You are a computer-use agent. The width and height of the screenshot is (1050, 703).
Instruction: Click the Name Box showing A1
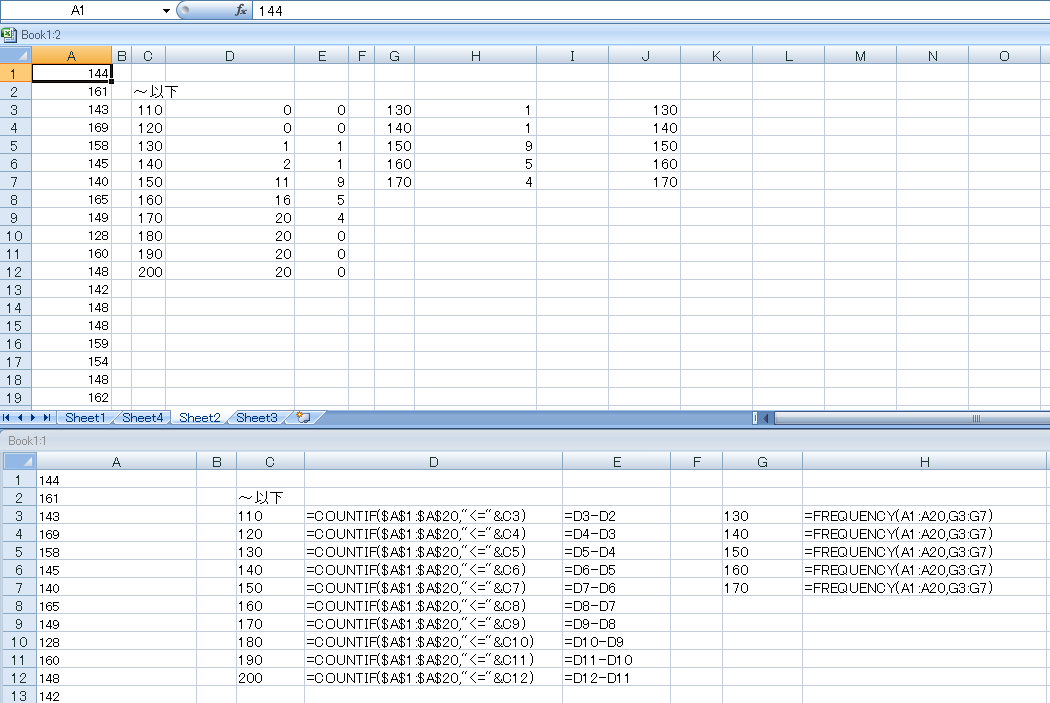tap(80, 10)
